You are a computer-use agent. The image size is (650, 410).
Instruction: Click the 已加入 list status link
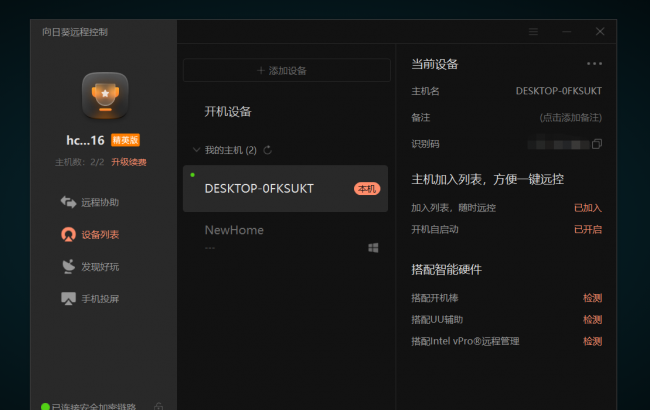point(588,208)
